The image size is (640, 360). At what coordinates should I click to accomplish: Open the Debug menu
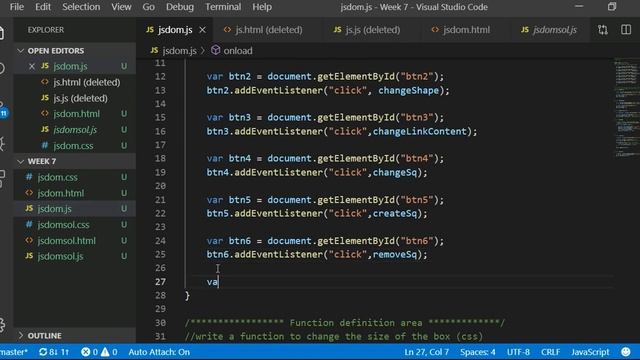pos(180,7)
